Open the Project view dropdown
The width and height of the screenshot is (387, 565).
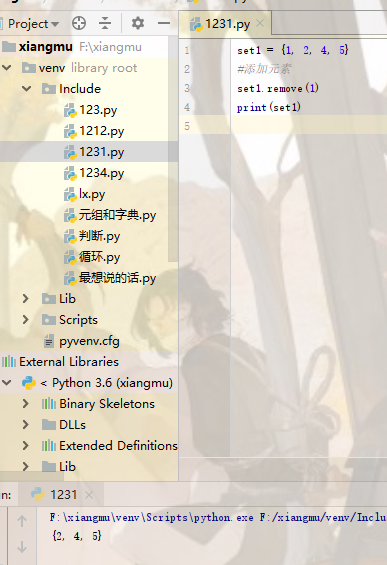click(34, 24)
